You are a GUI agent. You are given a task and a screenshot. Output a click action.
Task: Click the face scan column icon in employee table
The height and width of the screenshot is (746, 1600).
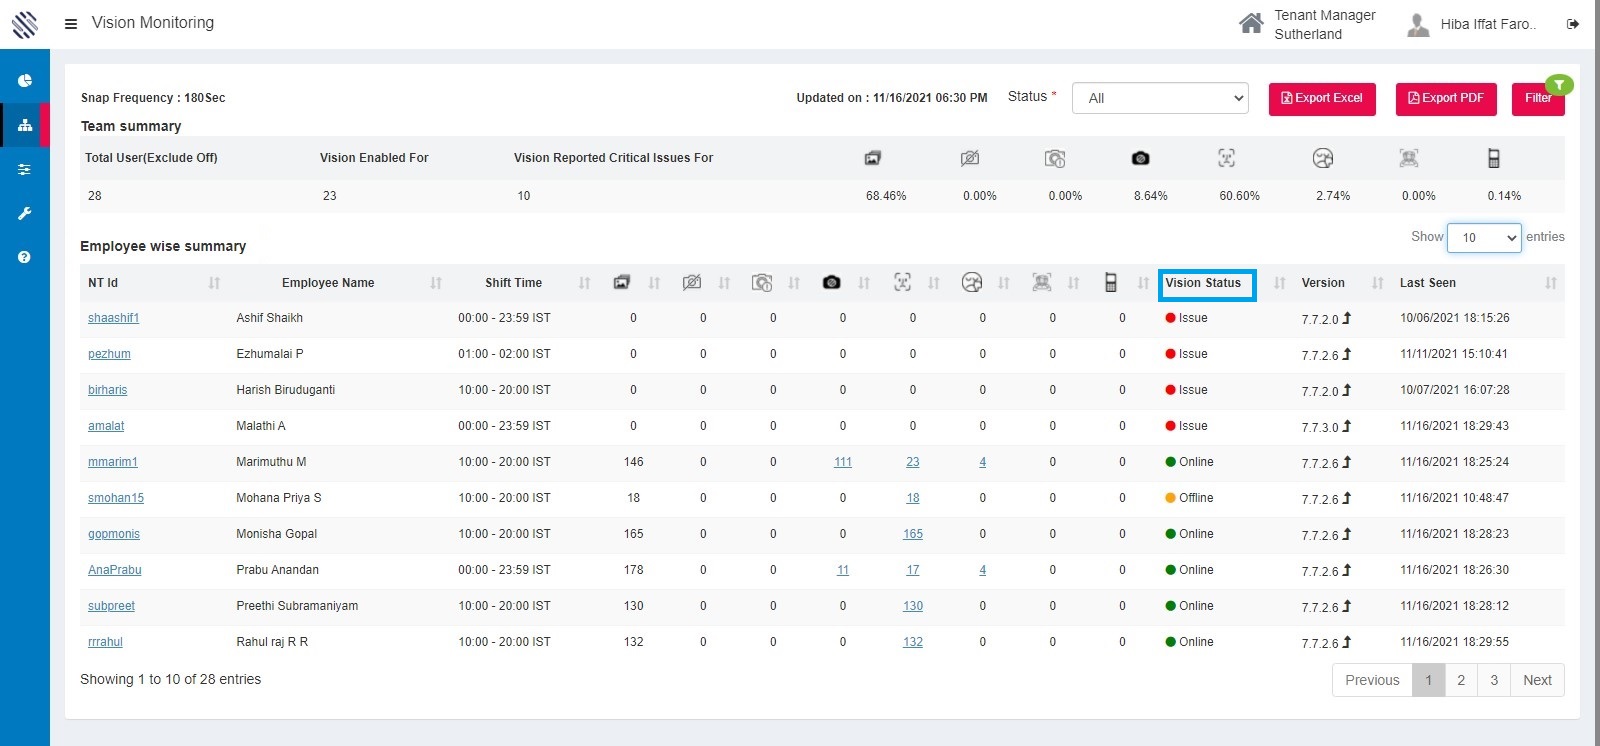(902, 283)
